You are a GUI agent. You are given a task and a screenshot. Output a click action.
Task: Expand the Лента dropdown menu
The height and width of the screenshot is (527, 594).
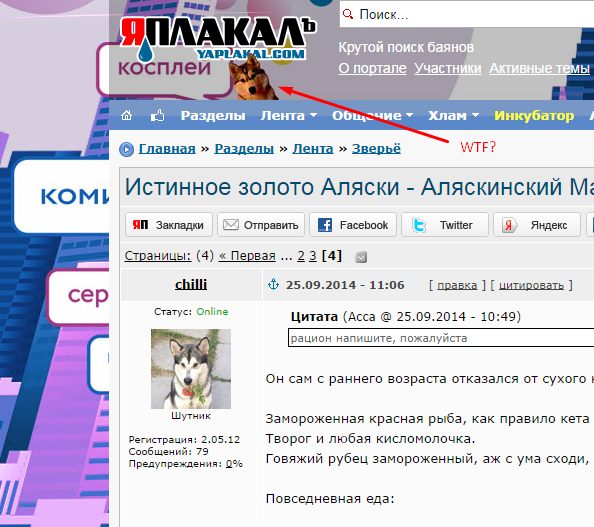(x=289, y=116)
